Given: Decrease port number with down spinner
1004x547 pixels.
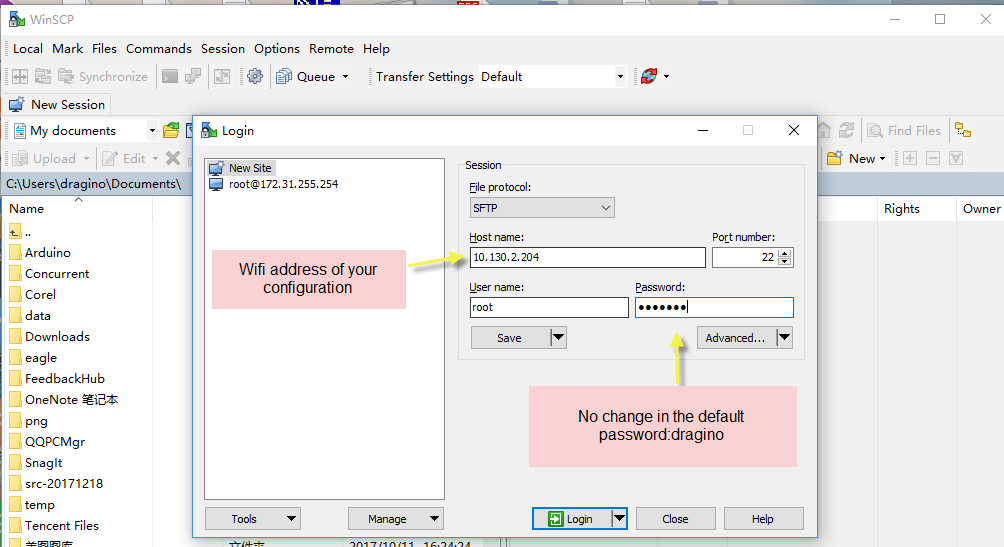Looking at the screenshot, I should (785, 261).
